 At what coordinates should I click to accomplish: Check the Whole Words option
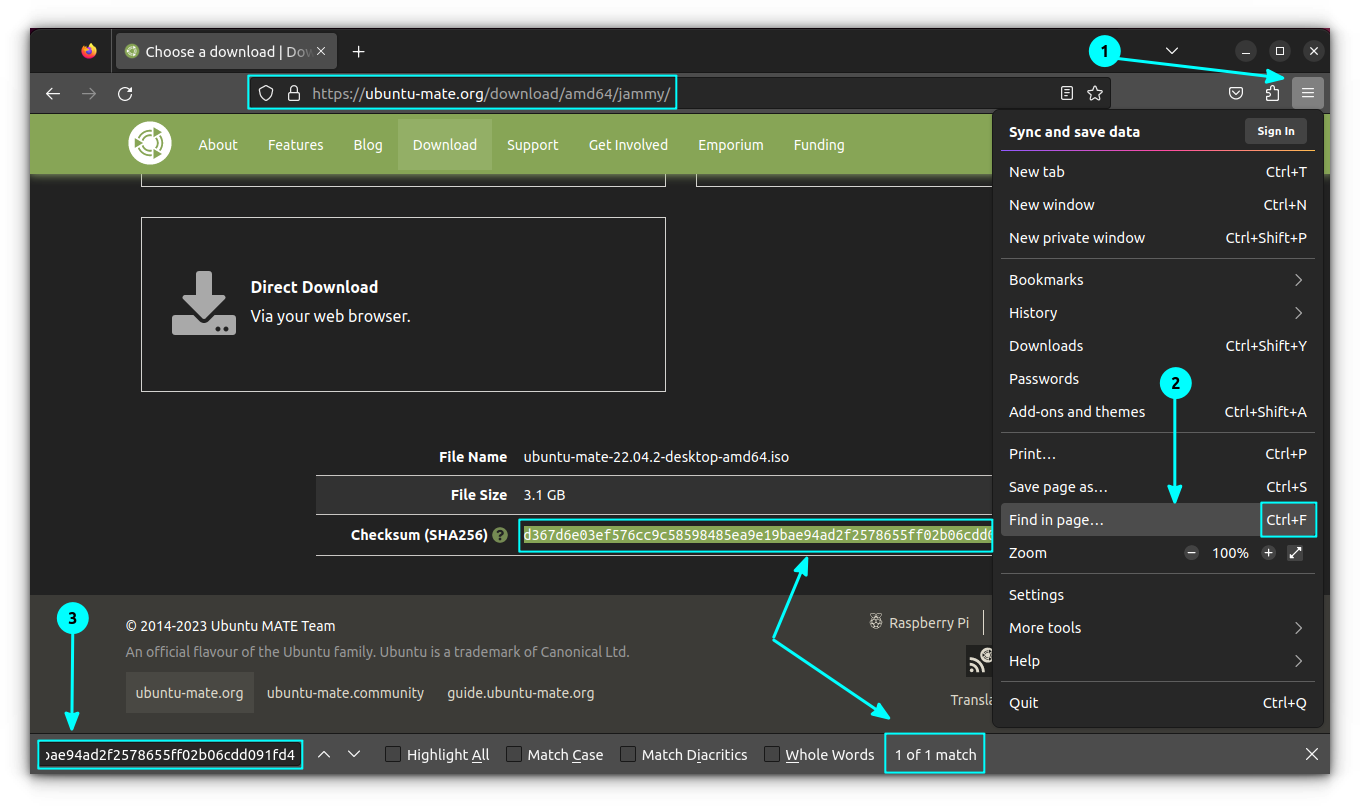[771, 754]
